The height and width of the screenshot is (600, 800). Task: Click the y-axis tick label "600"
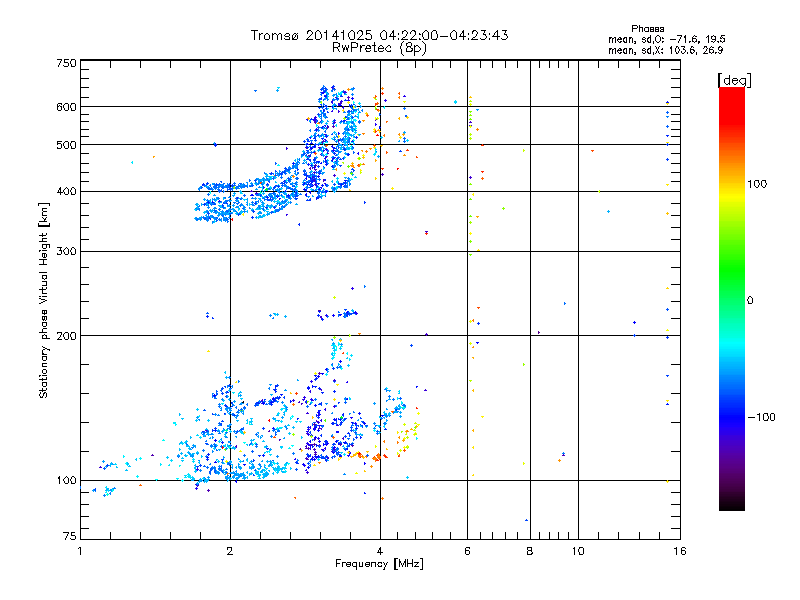pyautogui.click(x=66, y=107)
